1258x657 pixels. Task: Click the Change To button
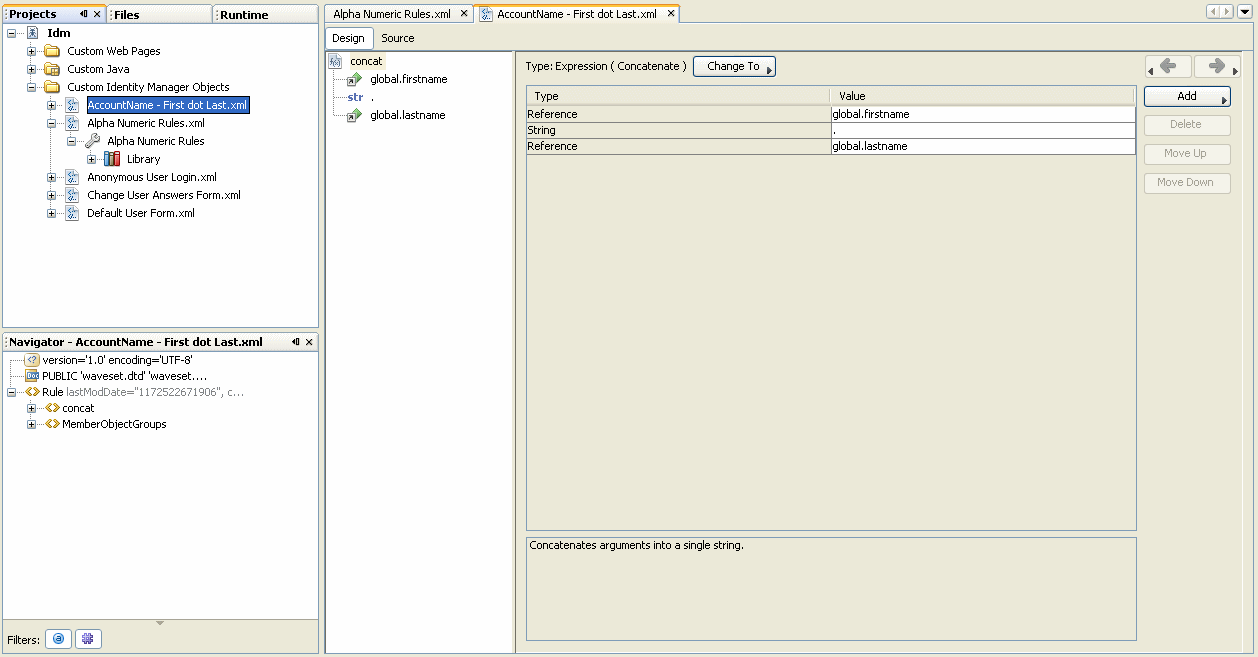pos(734,66)
